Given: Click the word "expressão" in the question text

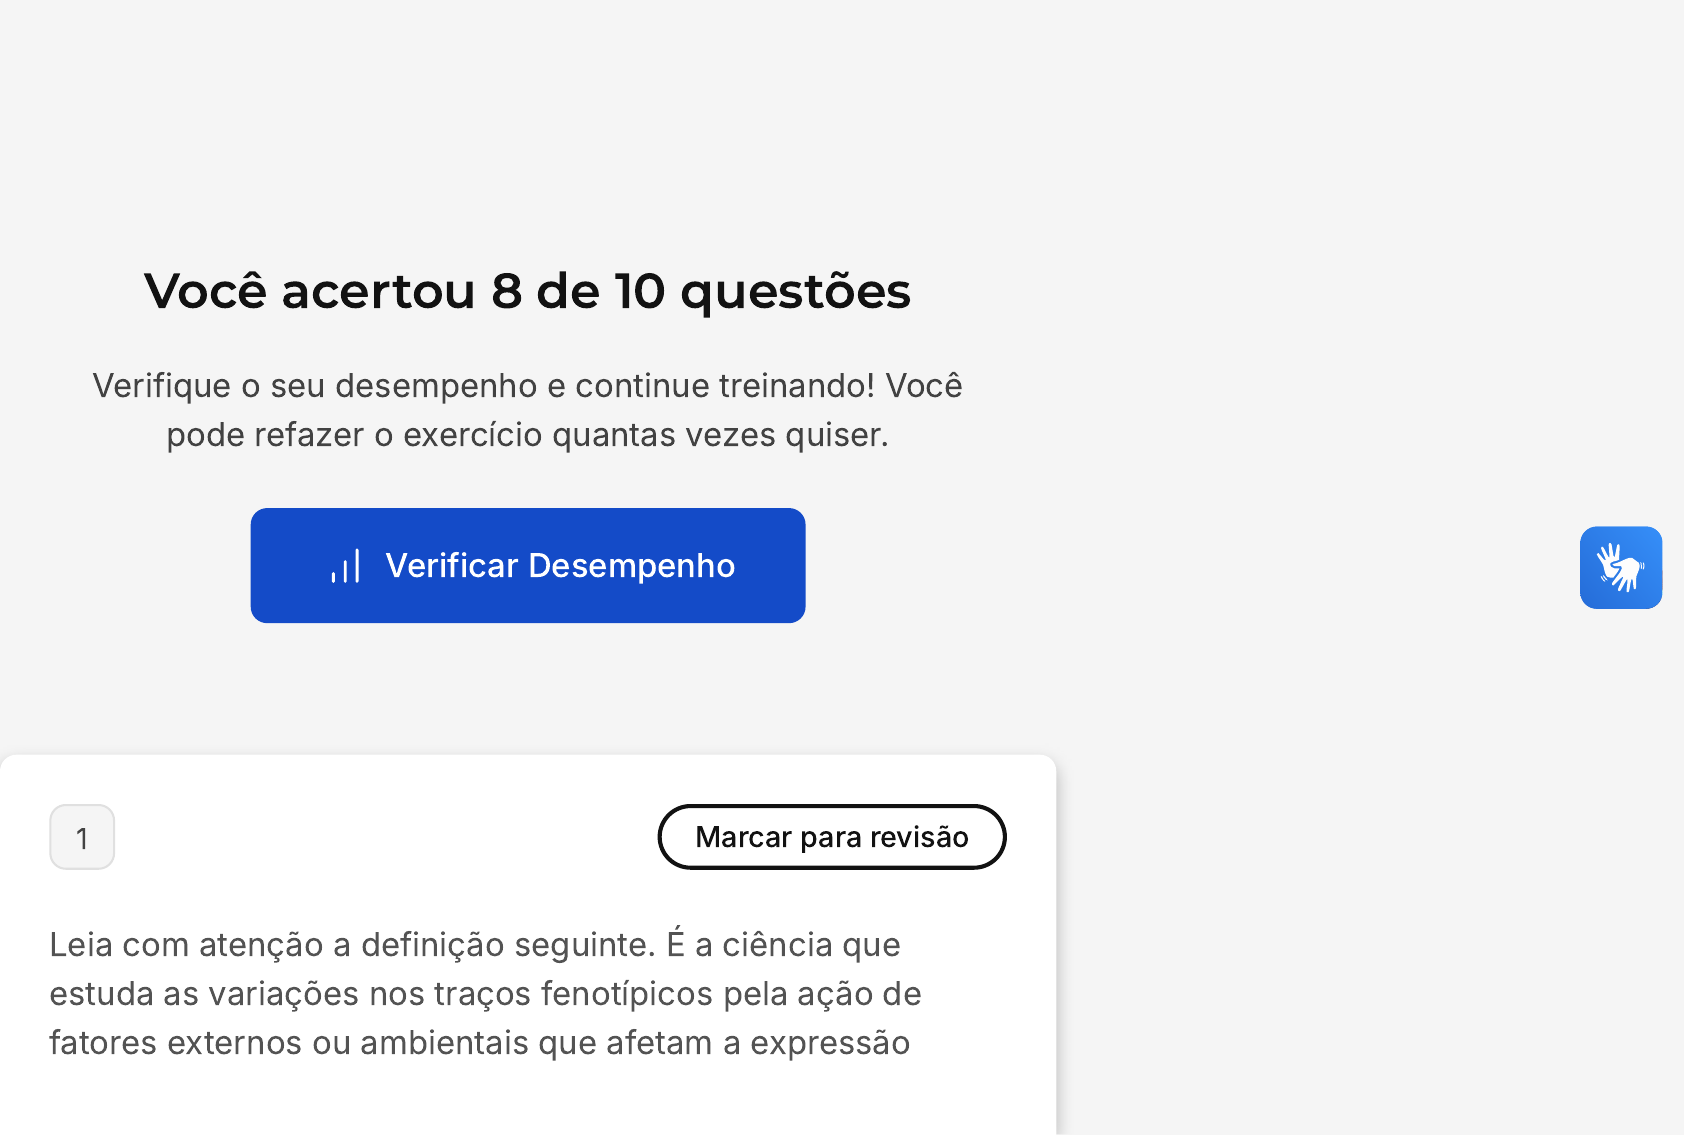Looking at the screenshot, I should click(830, 1043).
